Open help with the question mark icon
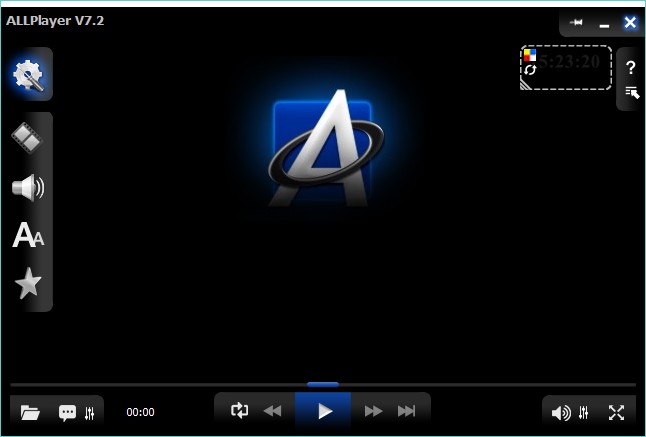 coord(630,68)
